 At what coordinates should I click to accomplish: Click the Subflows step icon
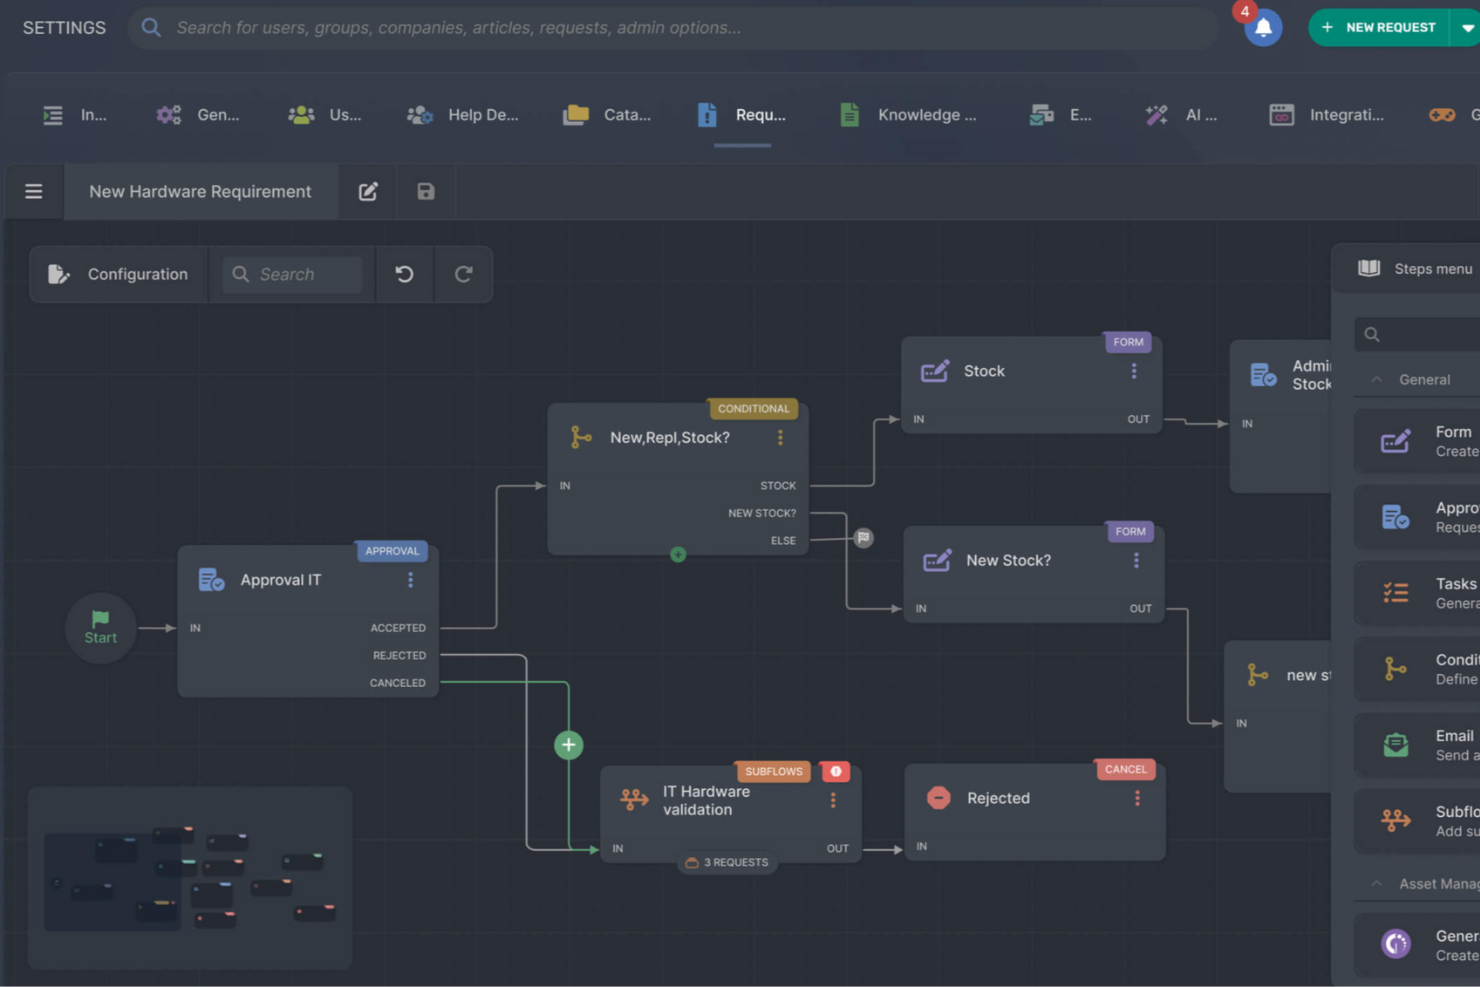click(1394, 820)
